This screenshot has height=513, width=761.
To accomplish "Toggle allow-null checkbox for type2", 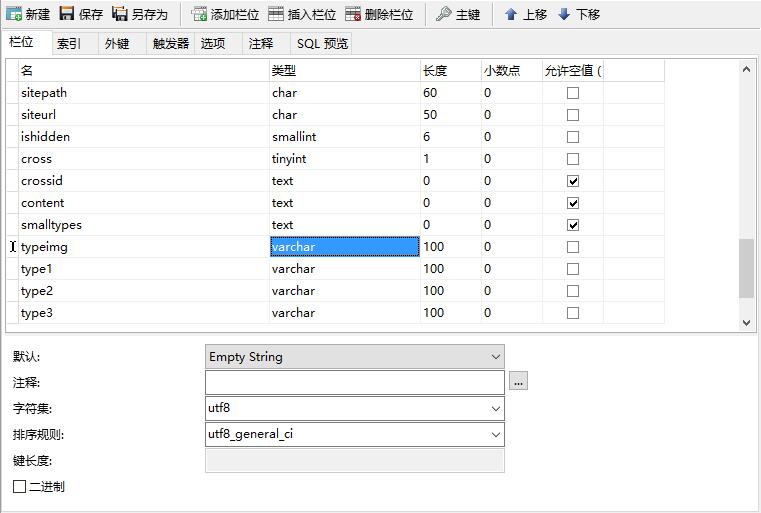I will coord(573,291).
